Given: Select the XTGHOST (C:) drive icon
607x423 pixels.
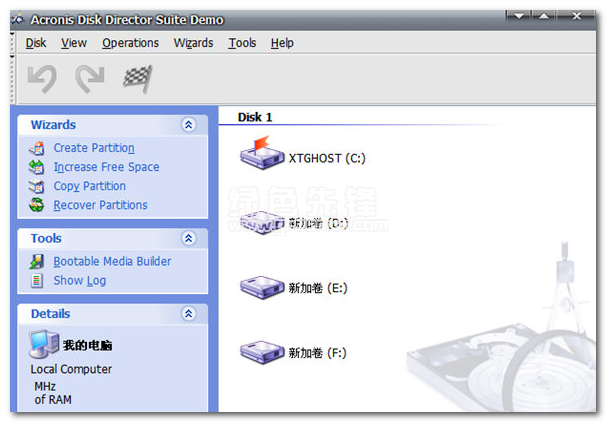Looking at the screenshot, I should coord(262,154).
